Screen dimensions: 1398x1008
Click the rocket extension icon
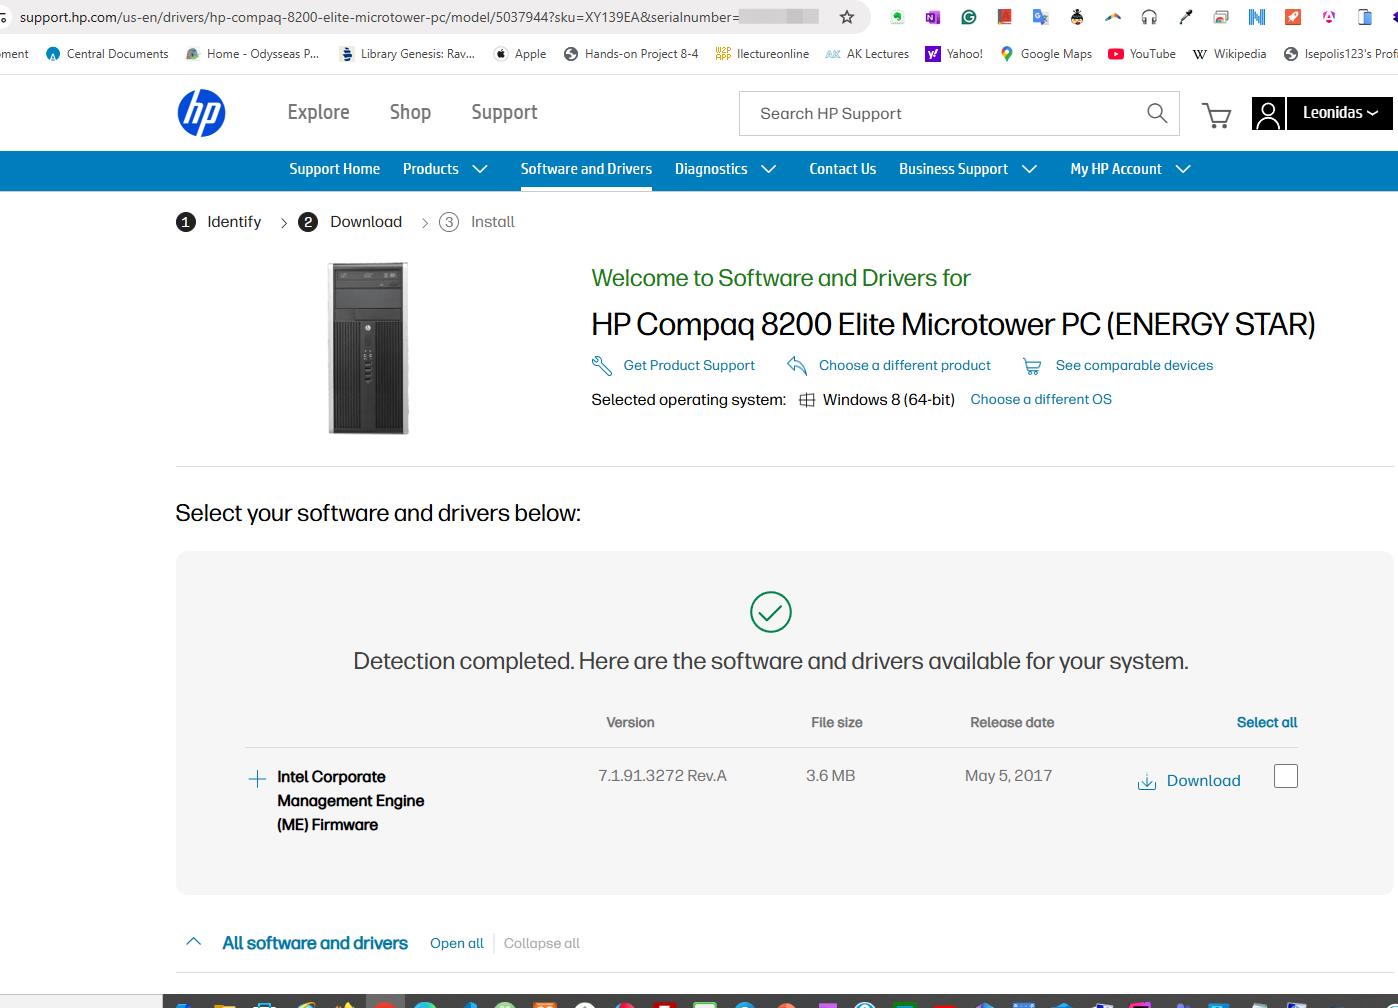(x=1293, y=17)
